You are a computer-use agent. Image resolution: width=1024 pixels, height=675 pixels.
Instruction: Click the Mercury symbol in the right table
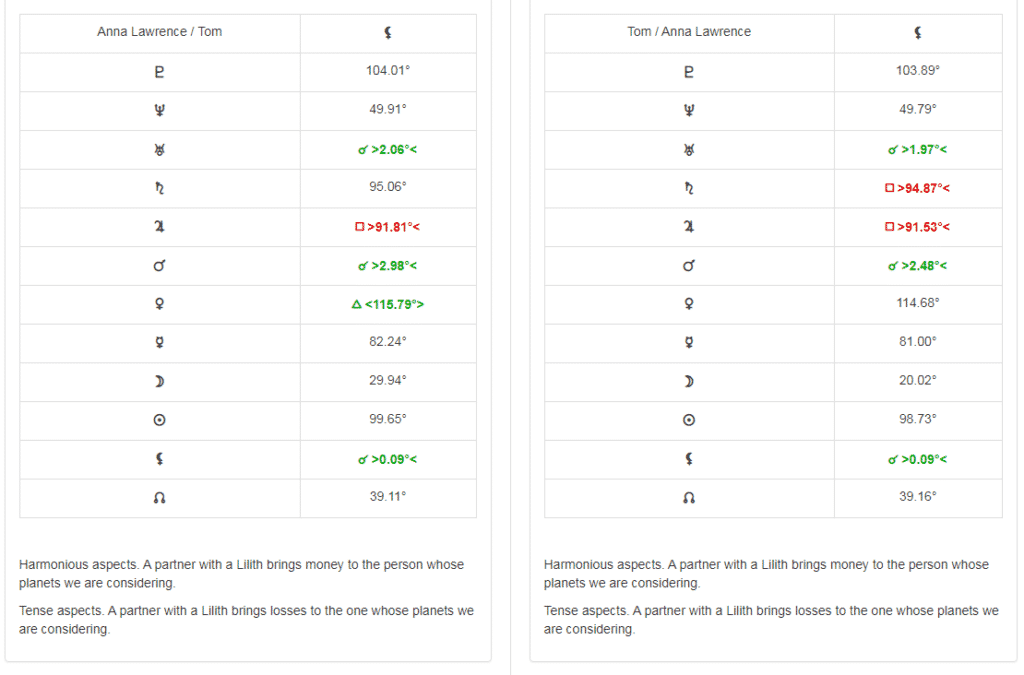[x=689, y=342]
